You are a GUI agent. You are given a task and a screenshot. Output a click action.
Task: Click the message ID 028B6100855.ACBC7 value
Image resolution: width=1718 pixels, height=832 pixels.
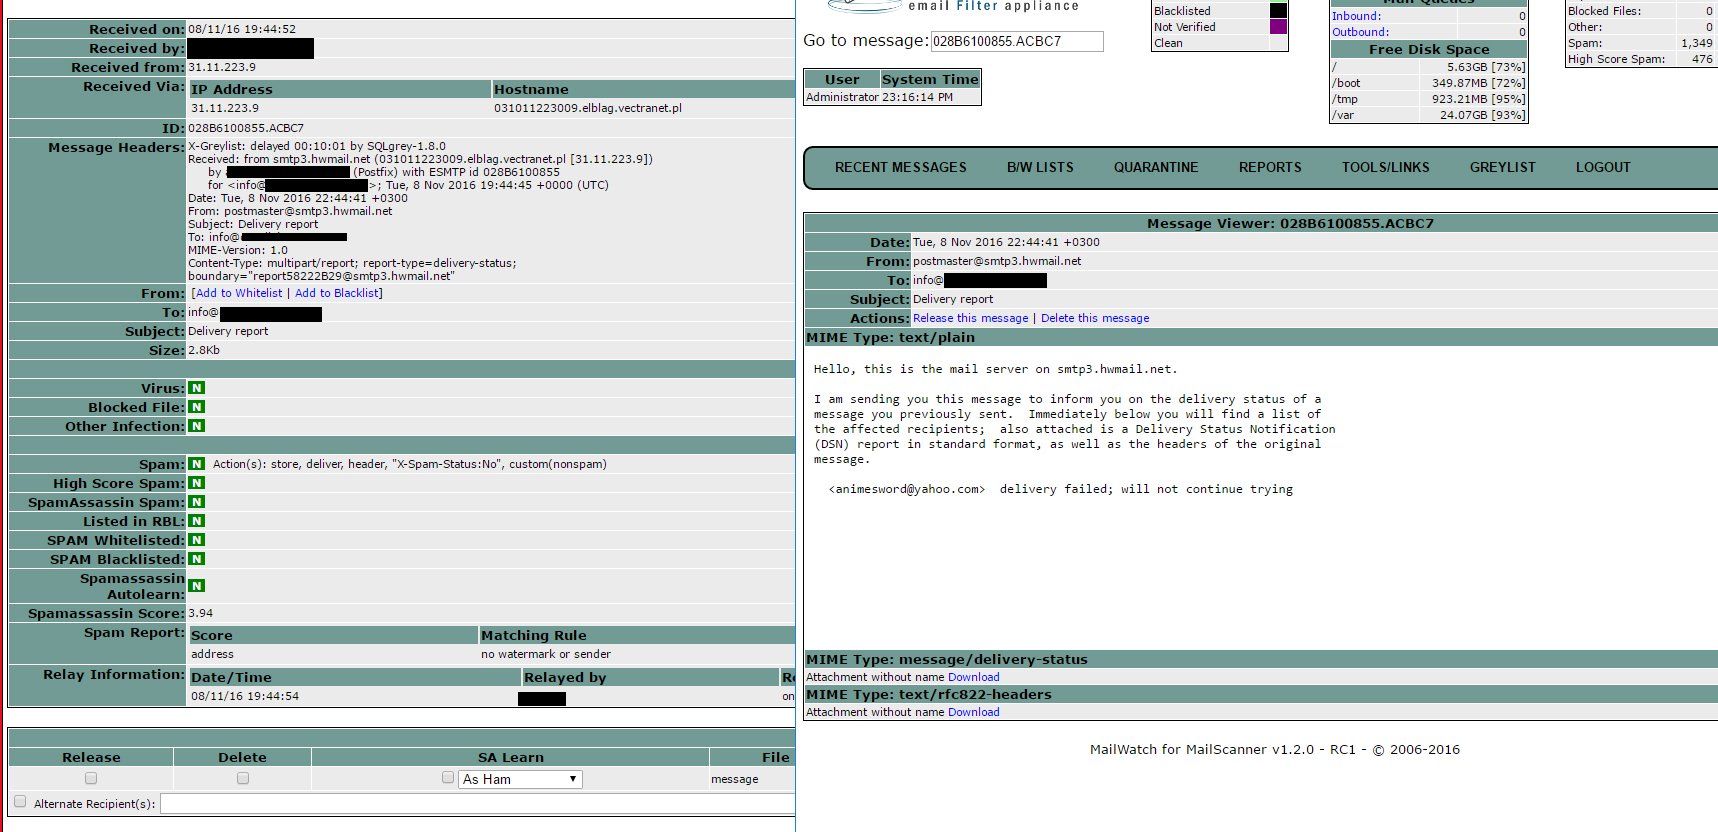pyautogui.click(x=246, y=128)
